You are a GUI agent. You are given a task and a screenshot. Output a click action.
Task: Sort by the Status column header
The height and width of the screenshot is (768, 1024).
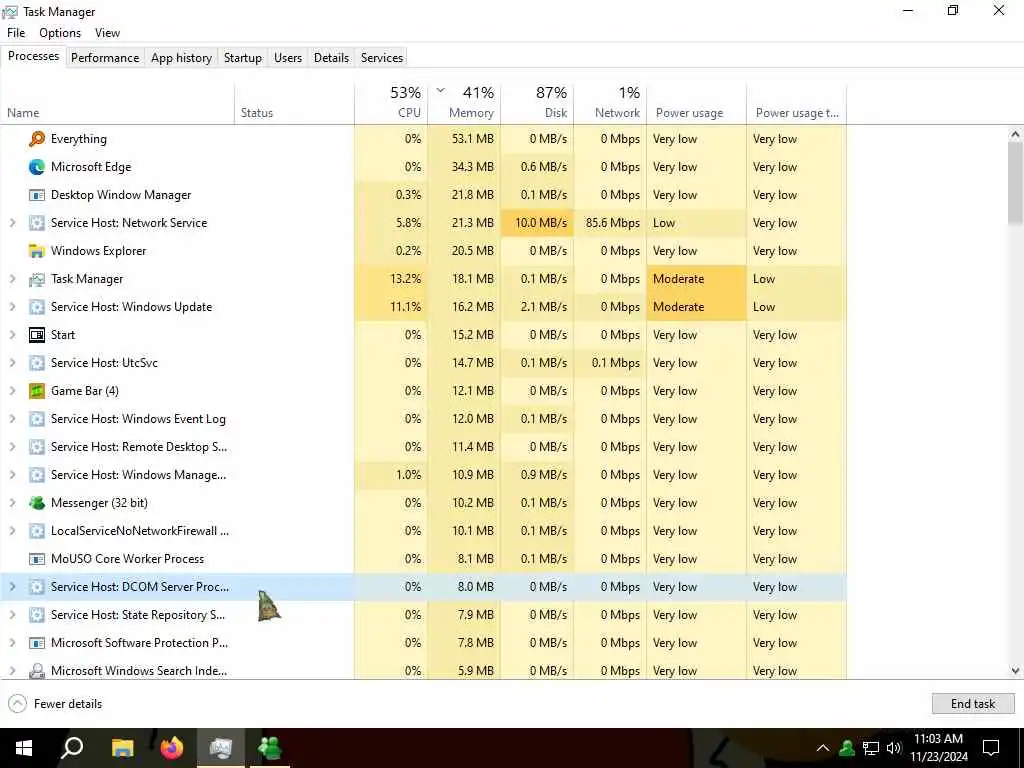tap(295, 103)
